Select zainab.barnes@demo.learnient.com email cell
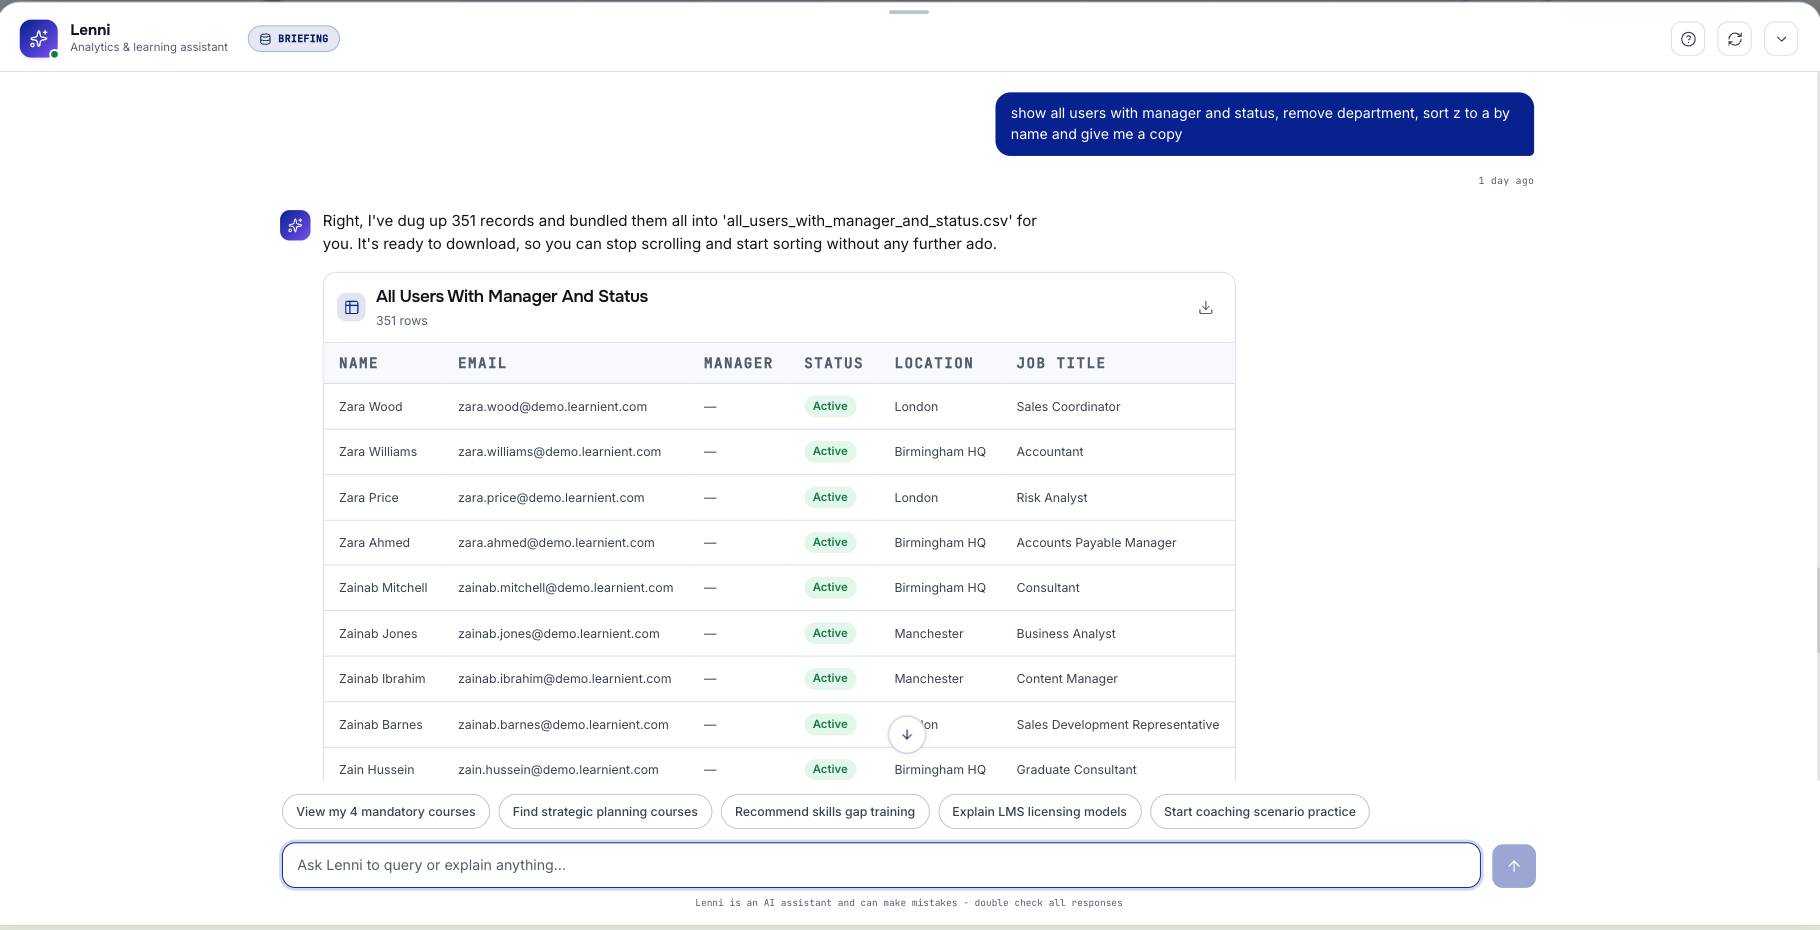The image size is (1820, 930). point(563,725)
